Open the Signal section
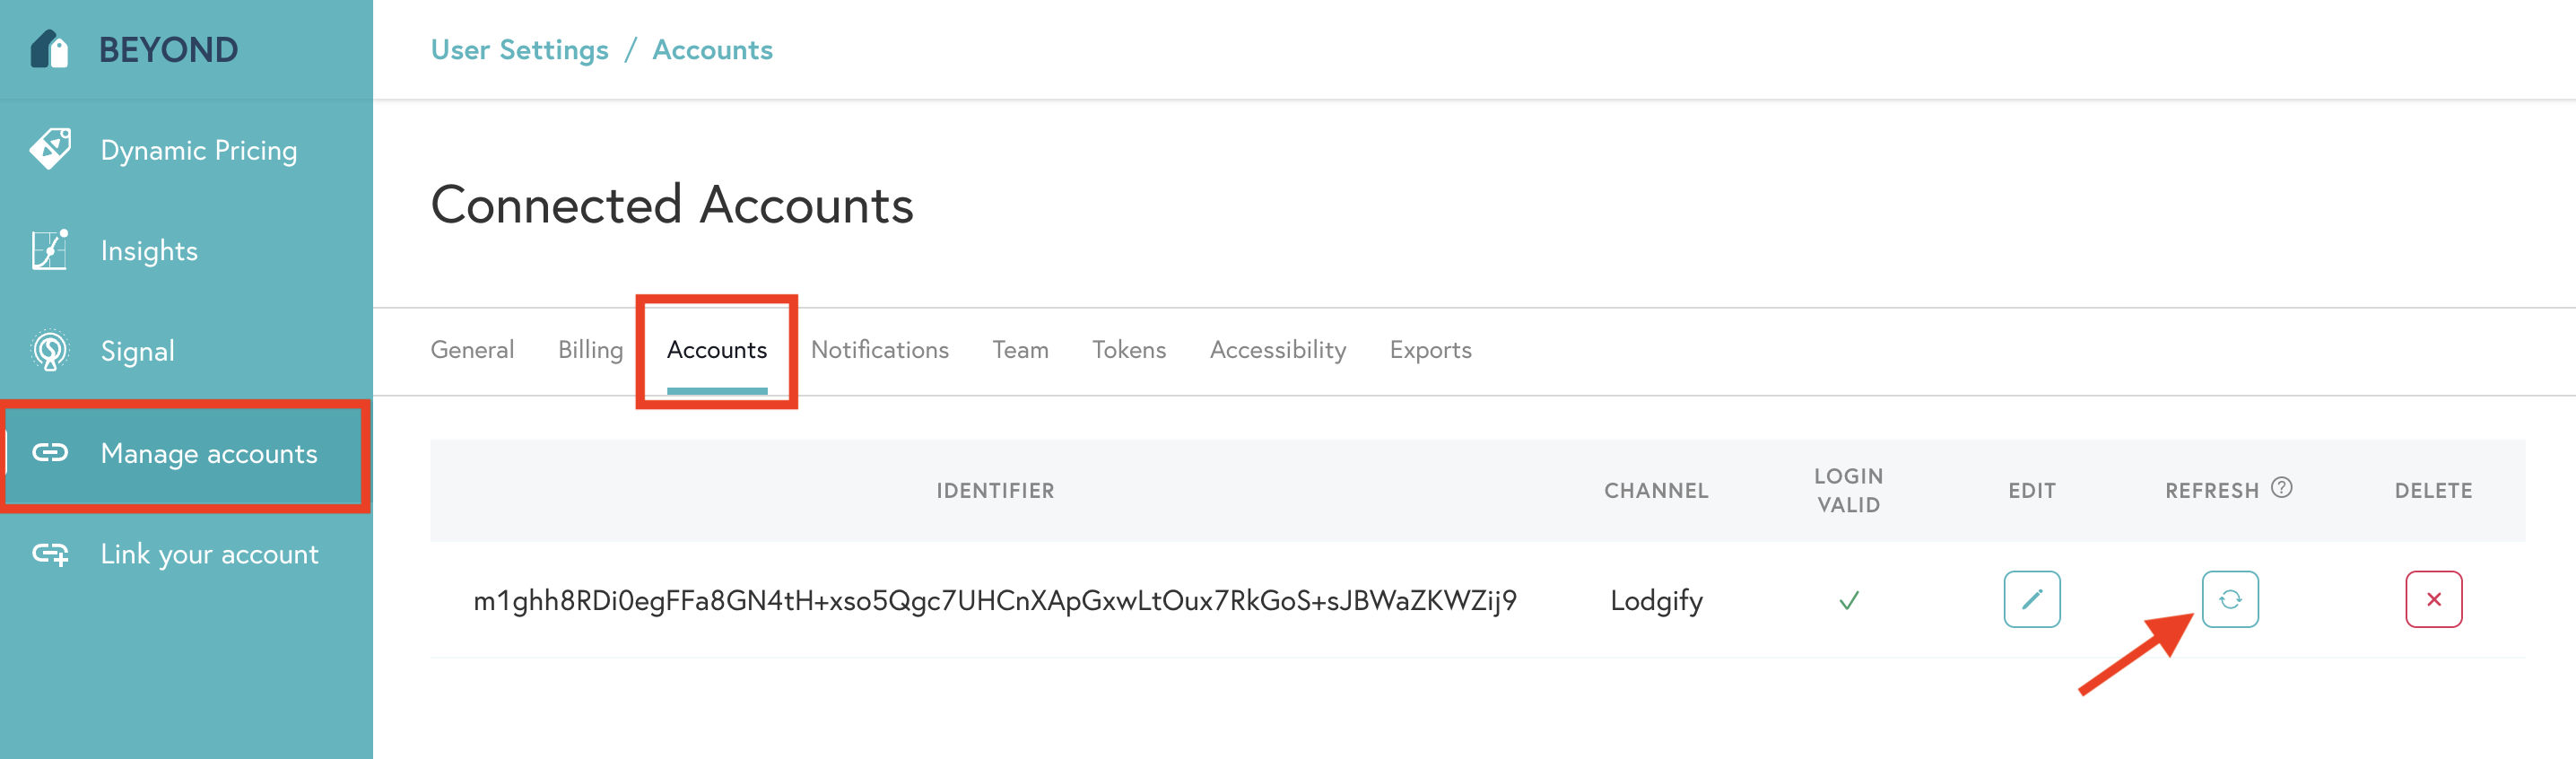 (137, 350)
